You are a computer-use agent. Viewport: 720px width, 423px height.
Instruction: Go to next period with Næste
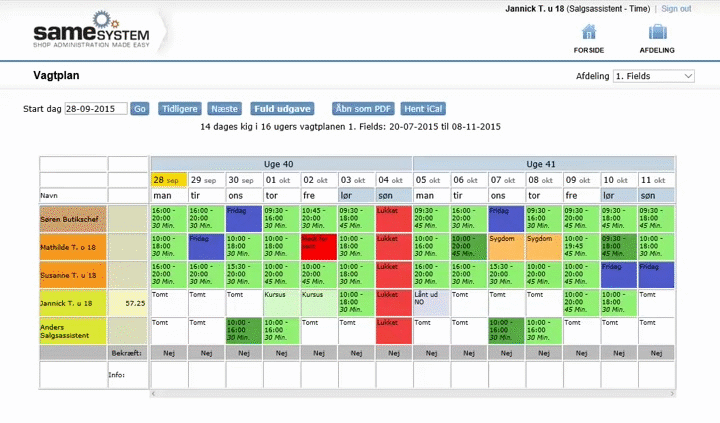point(226,108)
